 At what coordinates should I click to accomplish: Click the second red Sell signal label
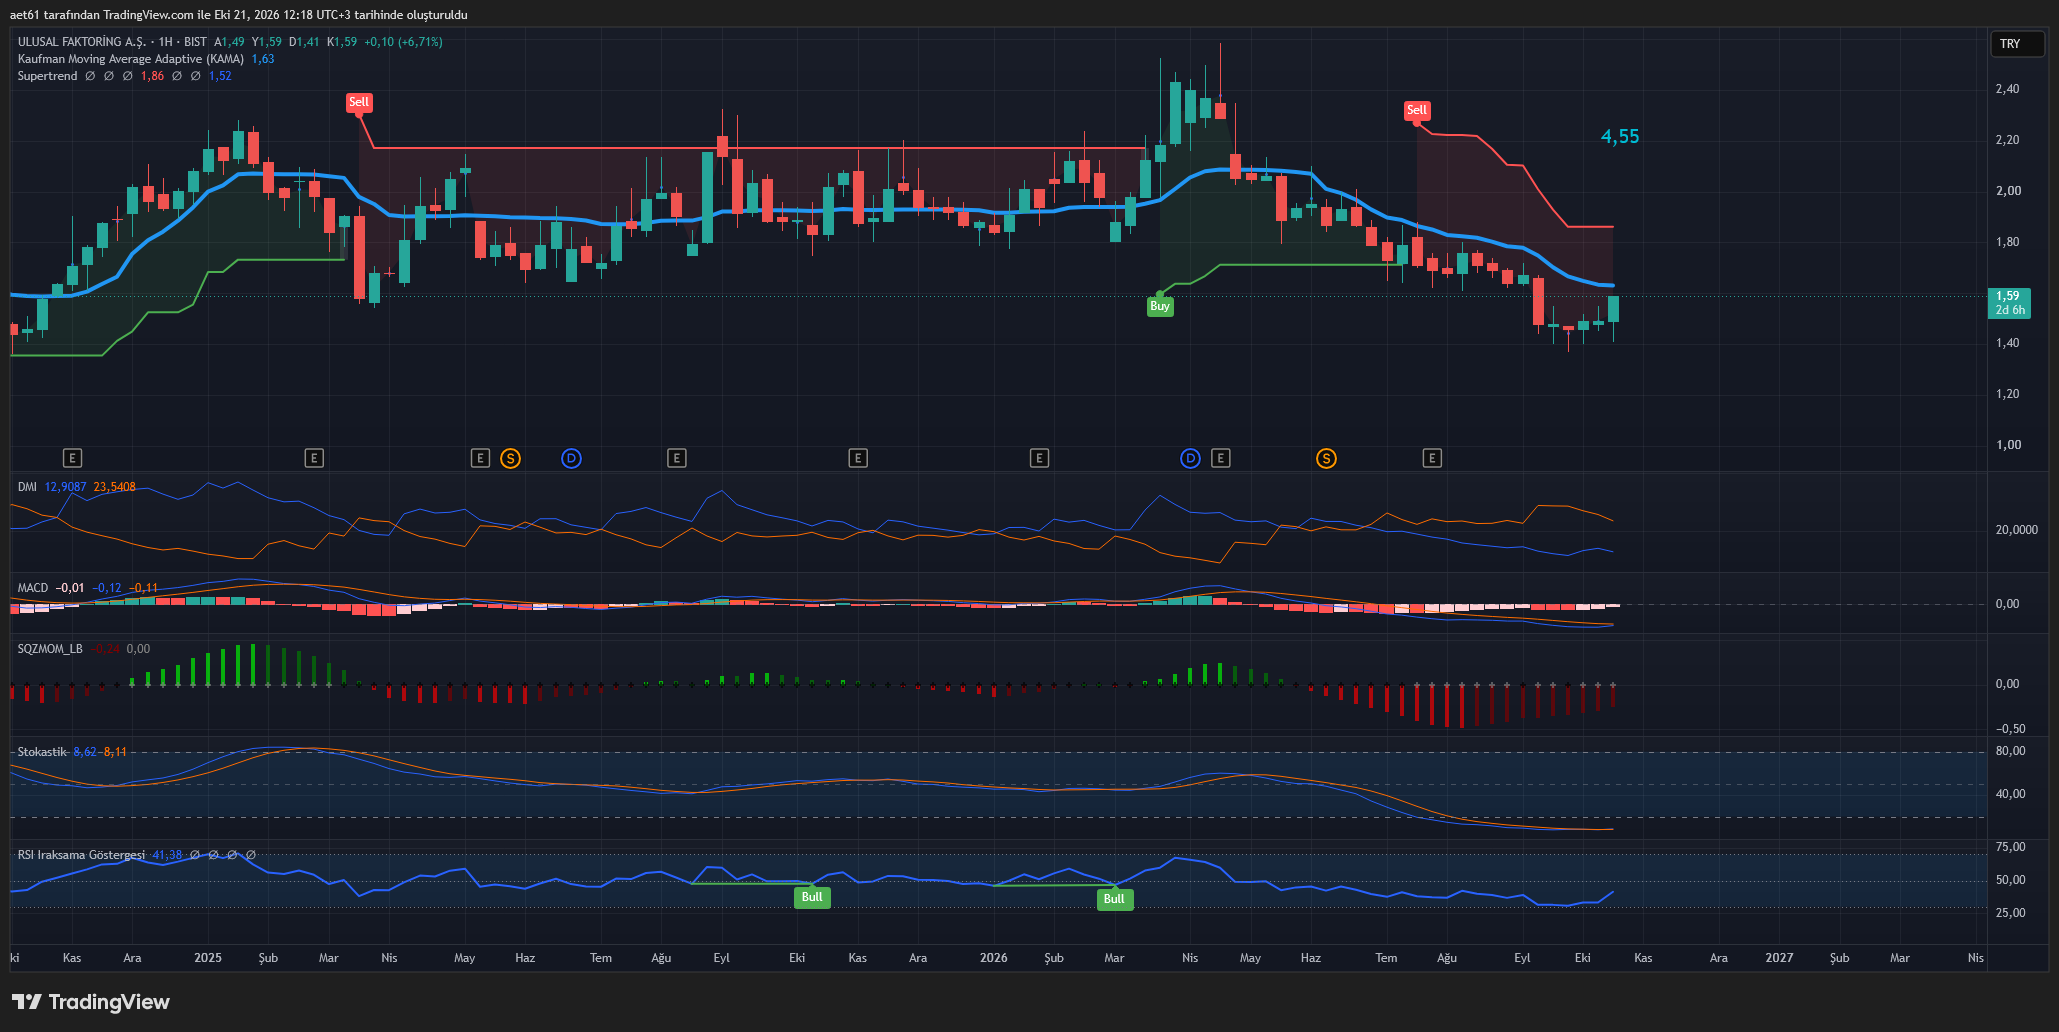(1417, 110)
